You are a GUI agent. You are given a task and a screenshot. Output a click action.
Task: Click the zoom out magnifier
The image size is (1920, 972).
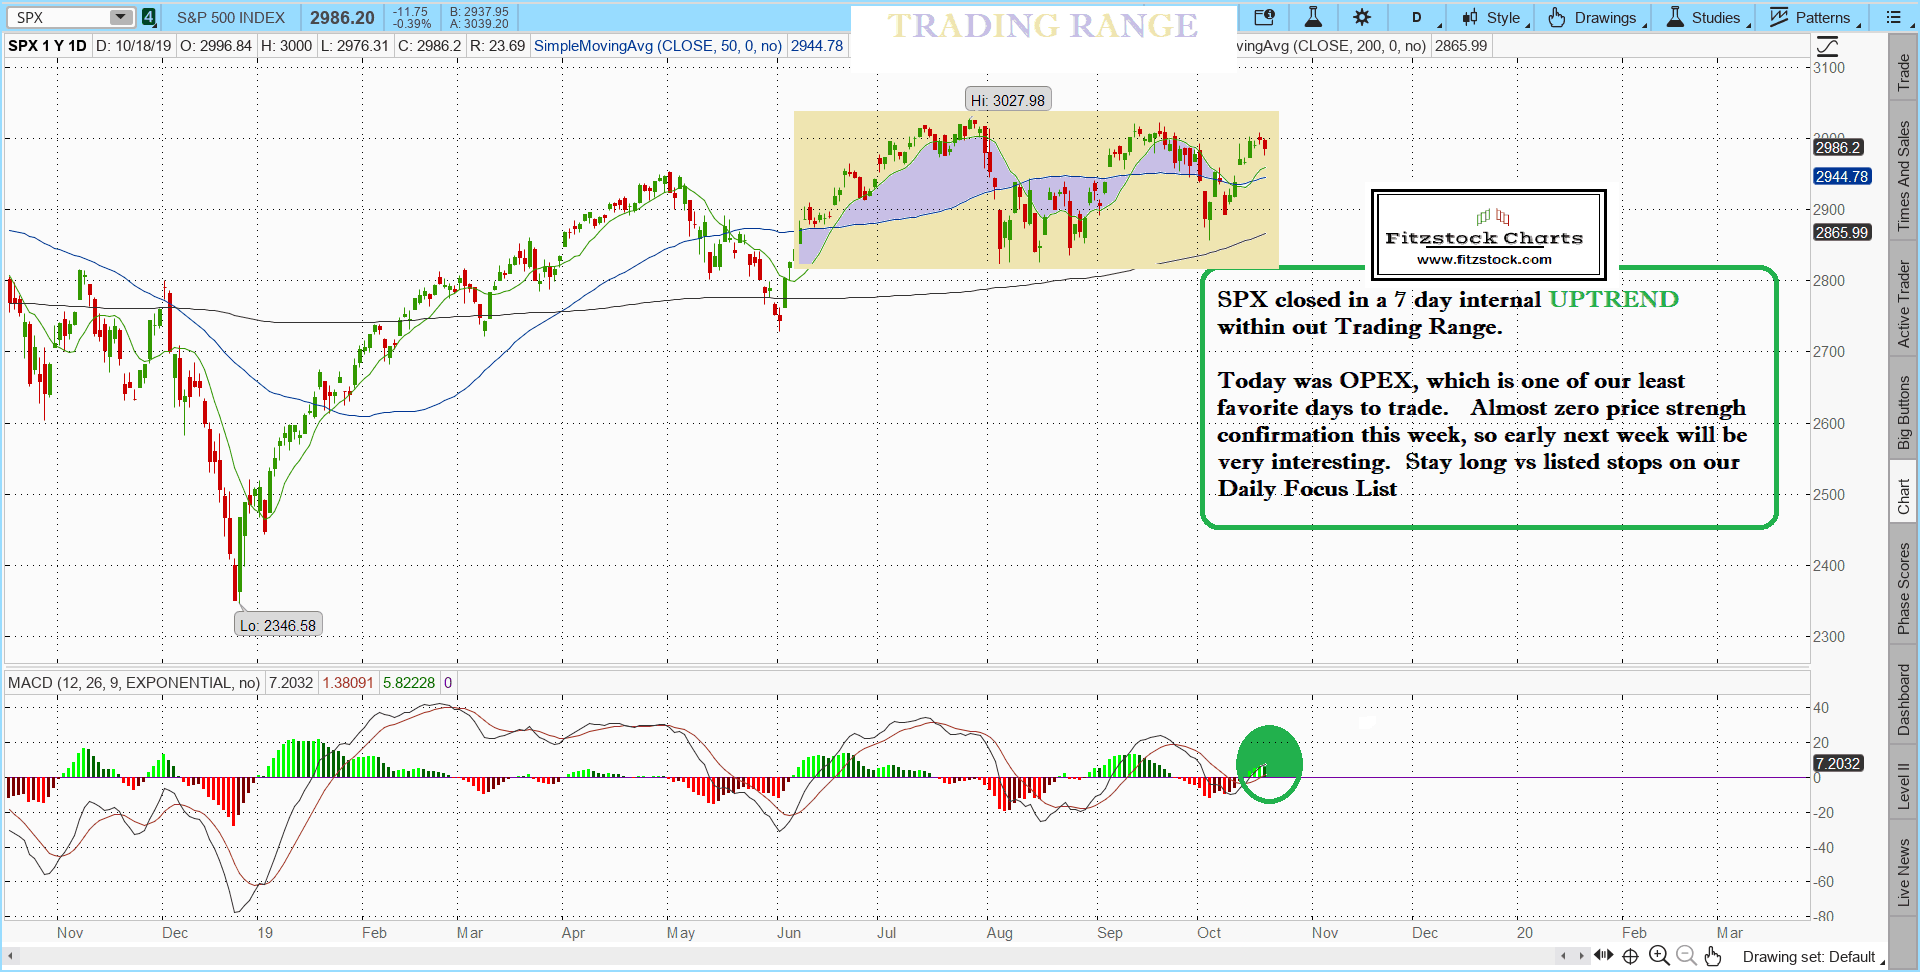coord(1686,956)
